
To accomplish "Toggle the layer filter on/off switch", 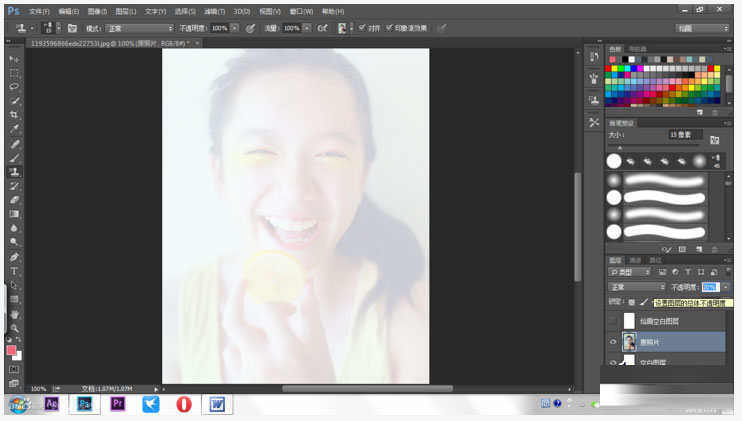I will tap(728, 272).
